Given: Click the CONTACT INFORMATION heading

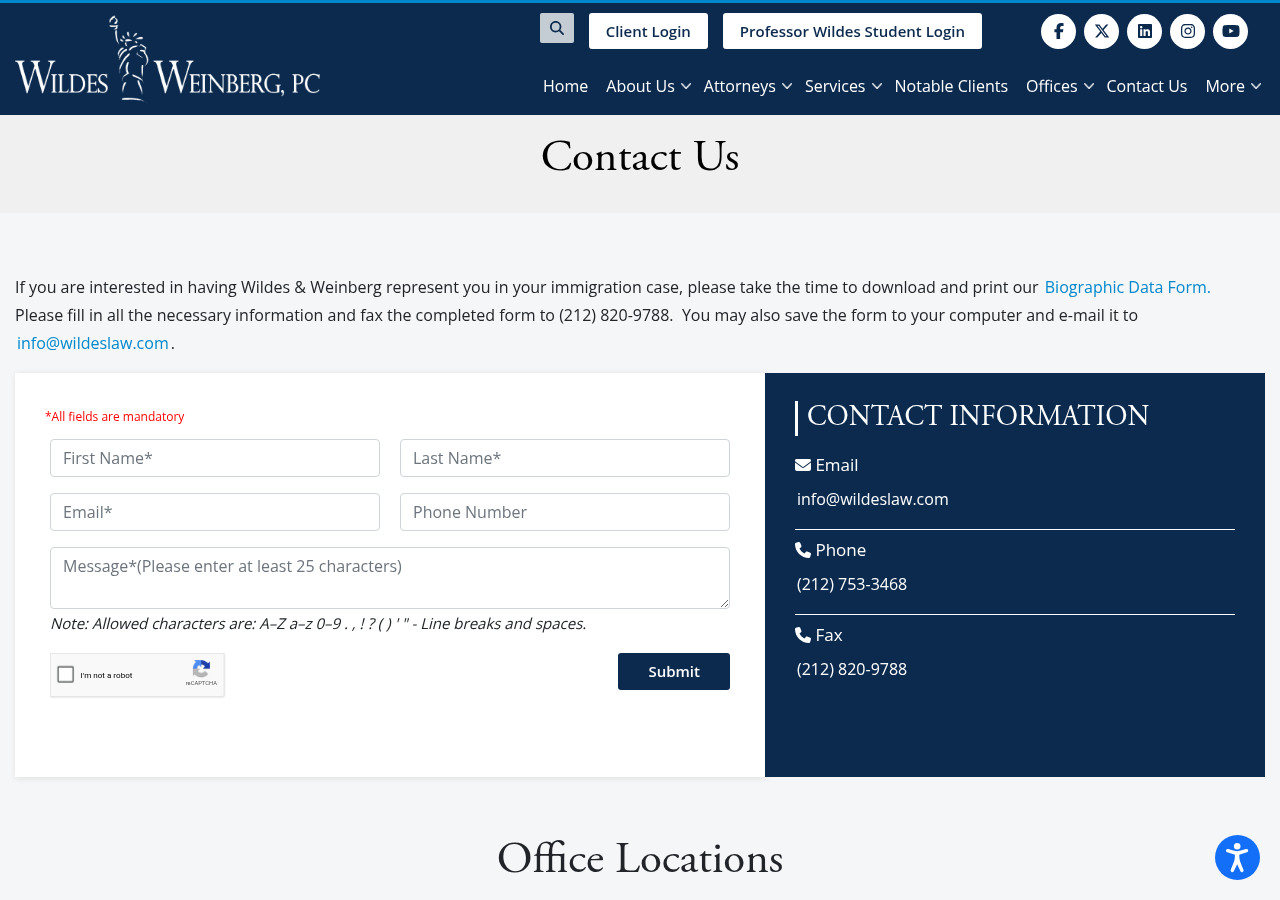Looking at the screenshot, I should click(x=978, y=416).
